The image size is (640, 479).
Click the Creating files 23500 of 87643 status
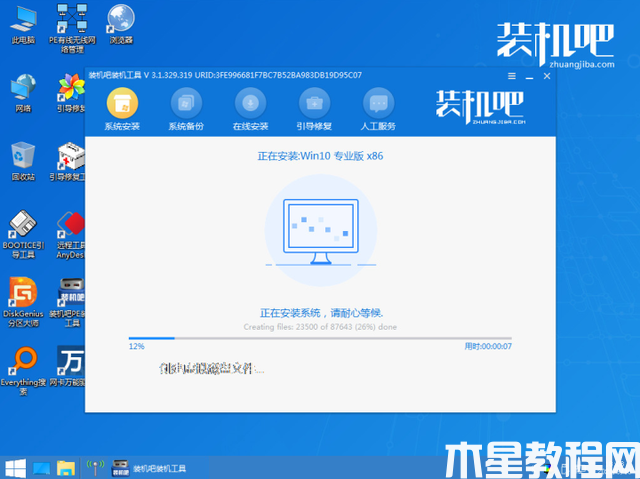click(320, 327)
